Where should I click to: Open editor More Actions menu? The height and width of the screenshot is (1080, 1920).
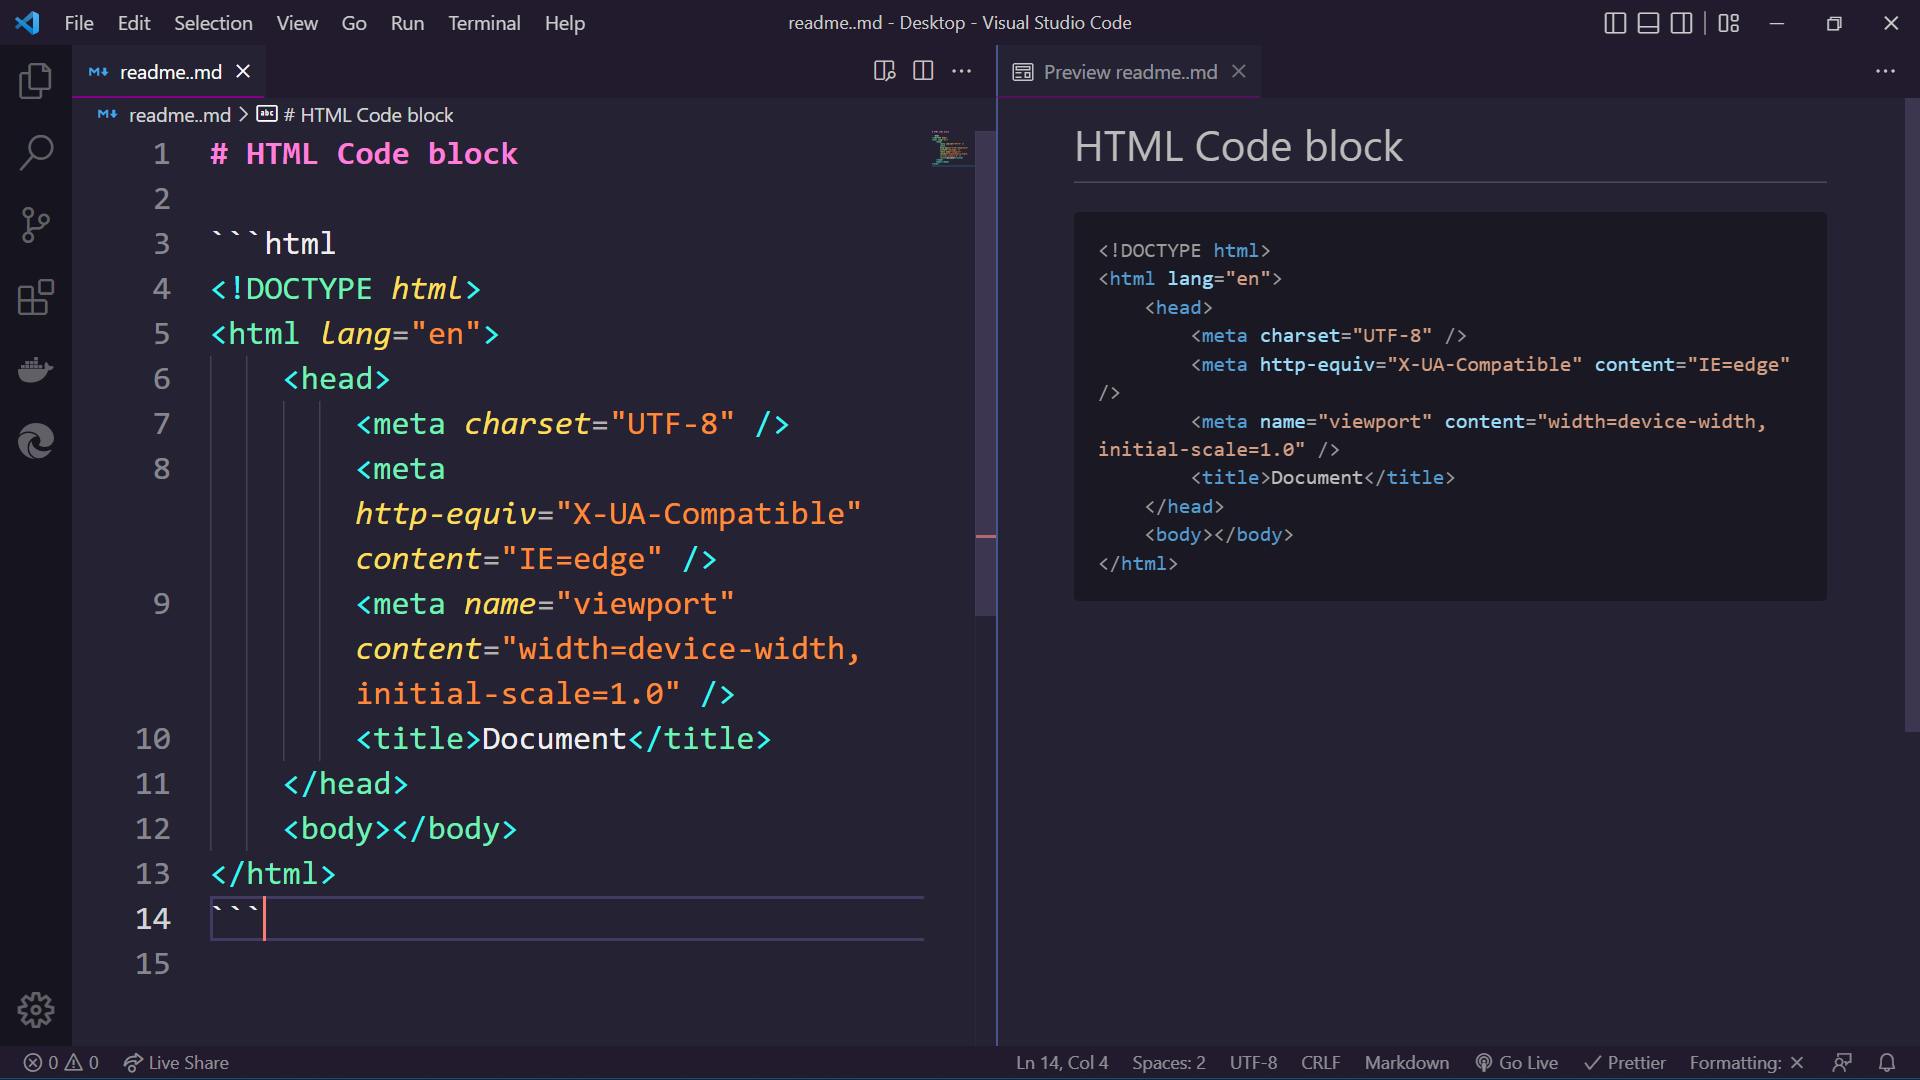[961, 71]
